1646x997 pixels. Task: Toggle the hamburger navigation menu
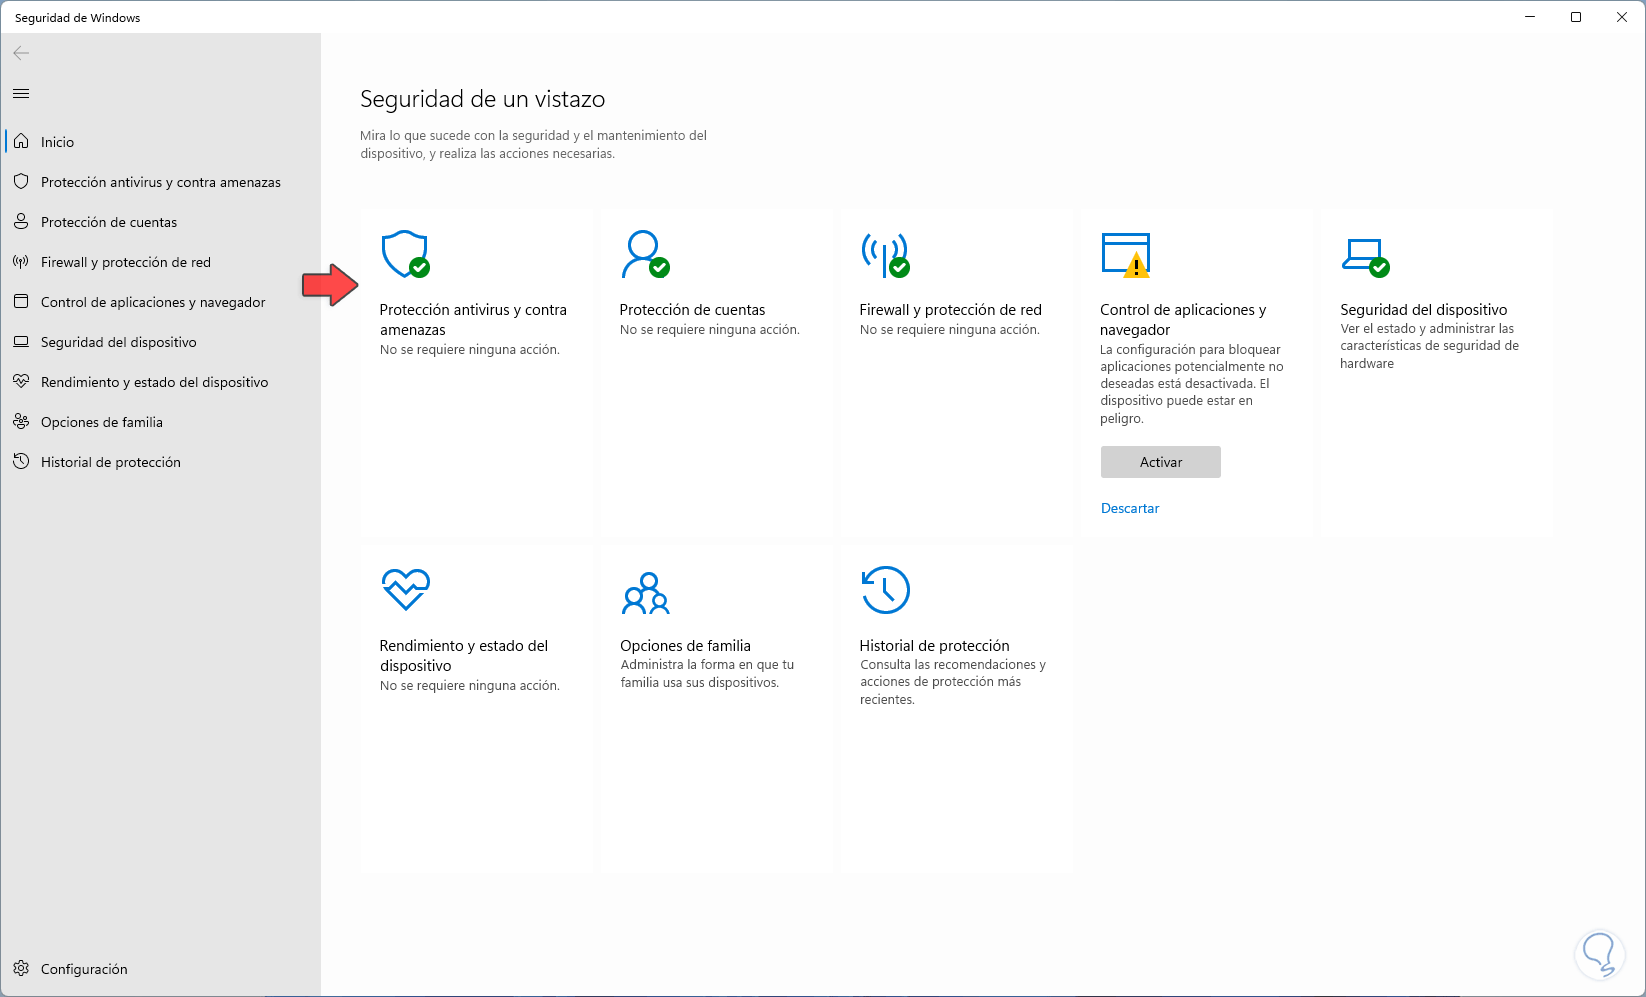(21, 93)
